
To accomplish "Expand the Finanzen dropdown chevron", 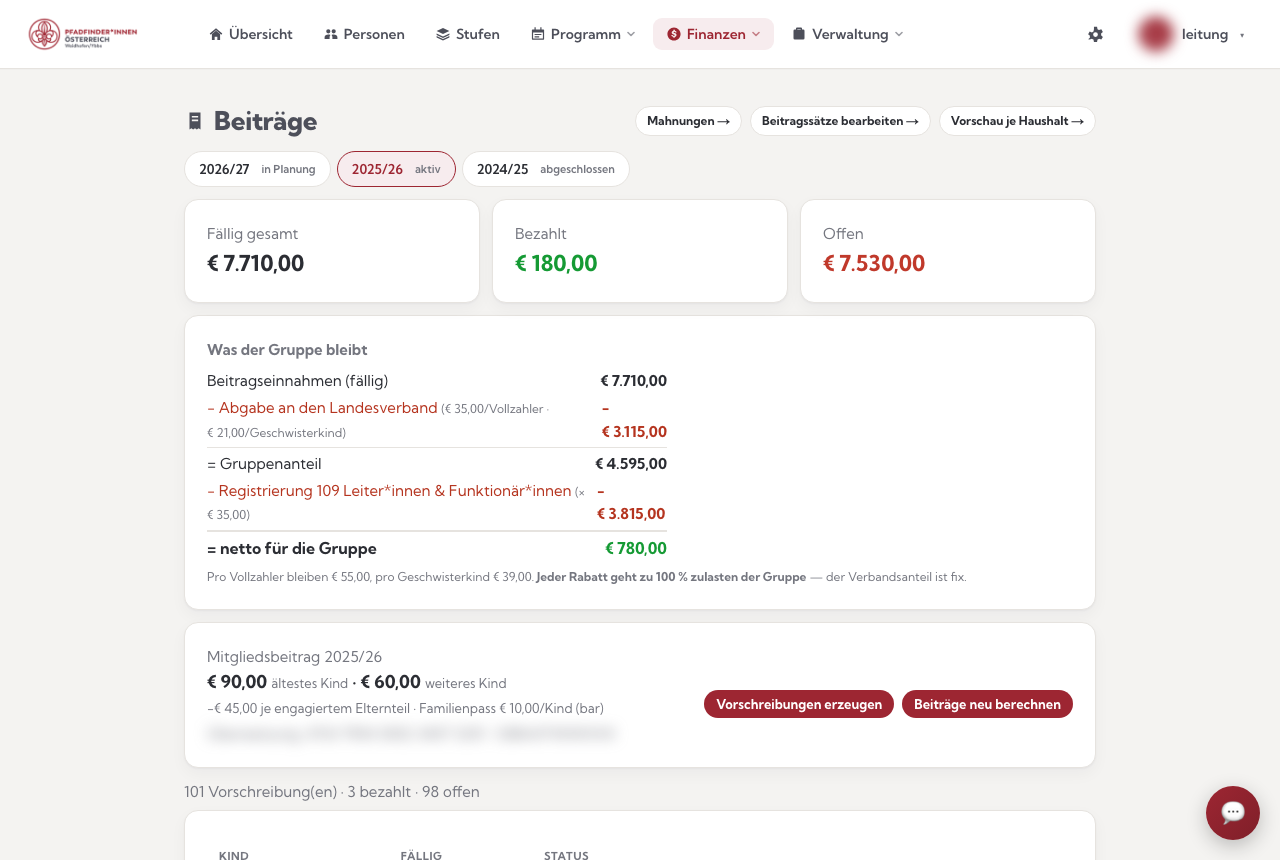I will (x=756, y=34).
